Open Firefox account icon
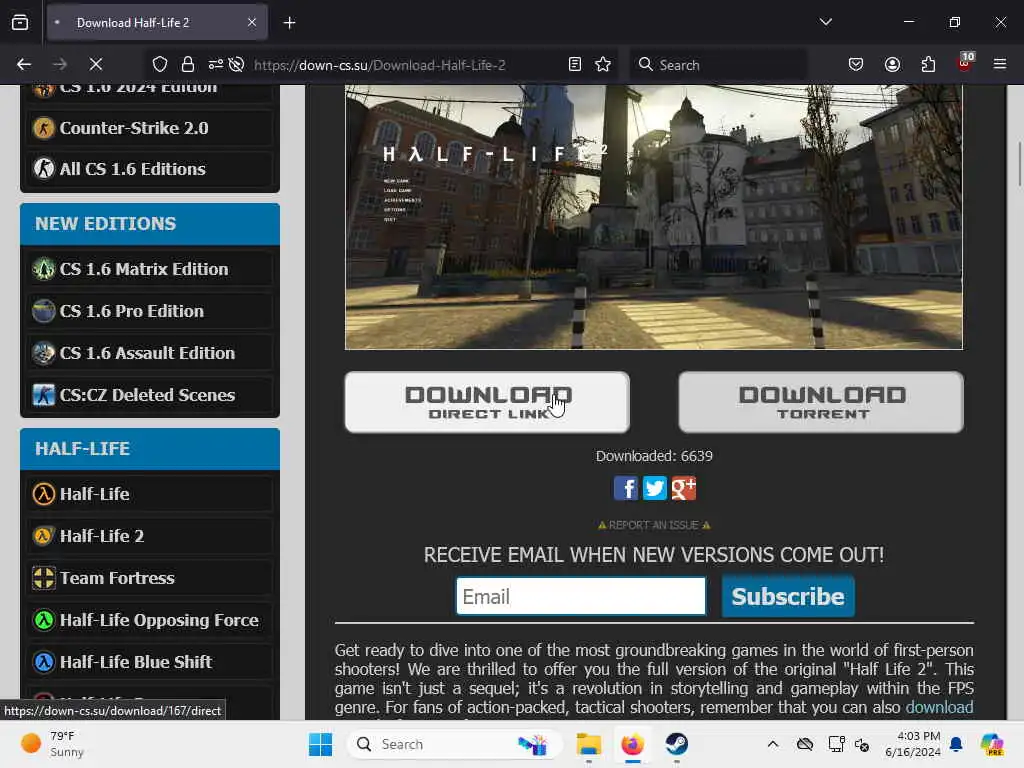This screenshot has width=1024, height=768. coord(892,64)
